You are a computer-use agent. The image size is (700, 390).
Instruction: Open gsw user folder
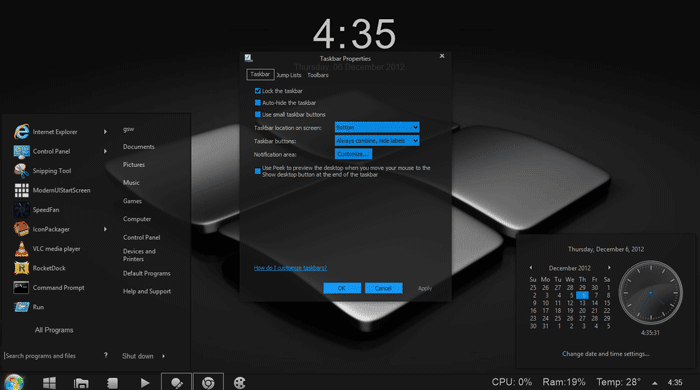click(x=128, y=129)
